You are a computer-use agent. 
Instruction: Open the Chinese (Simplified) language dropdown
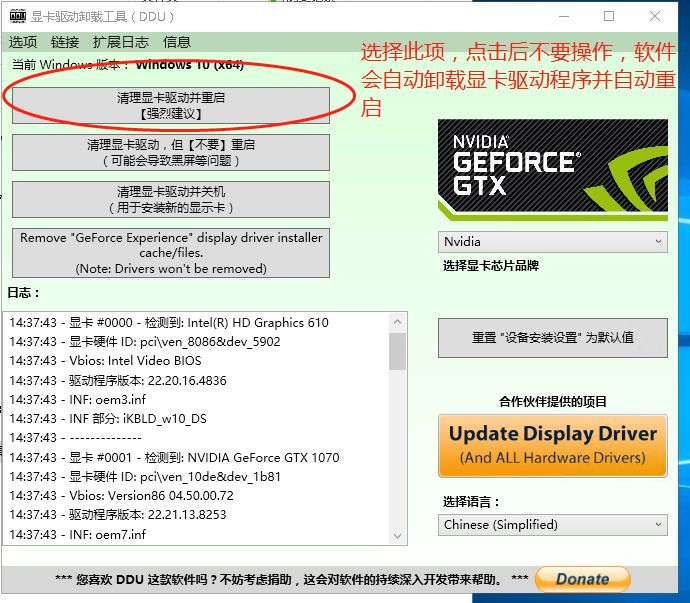click(x=553, y=525)
